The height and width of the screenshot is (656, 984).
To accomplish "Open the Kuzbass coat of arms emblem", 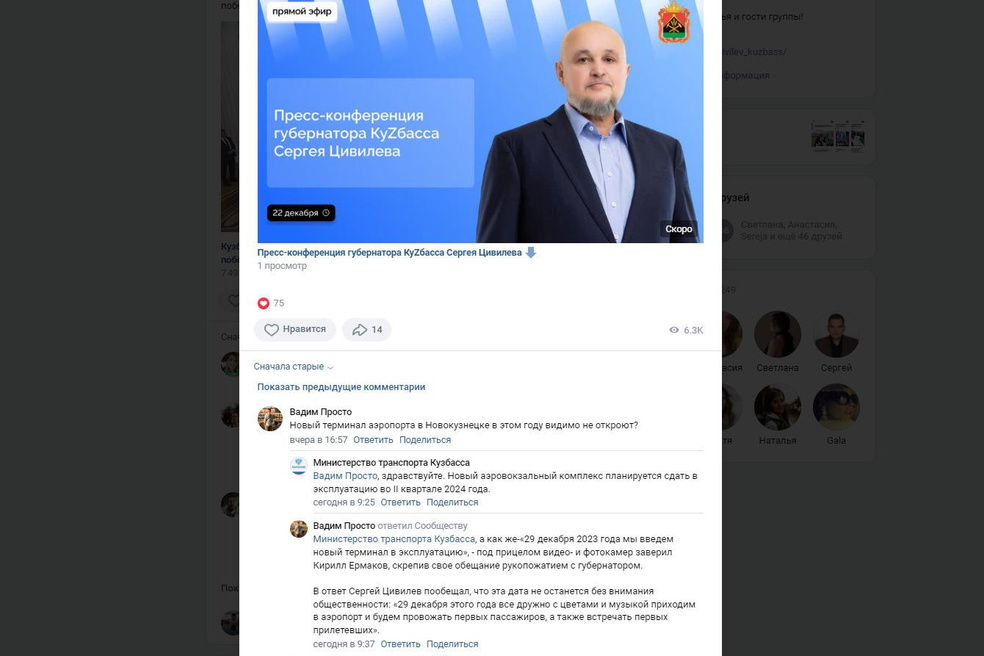I will tap(673, 23).
